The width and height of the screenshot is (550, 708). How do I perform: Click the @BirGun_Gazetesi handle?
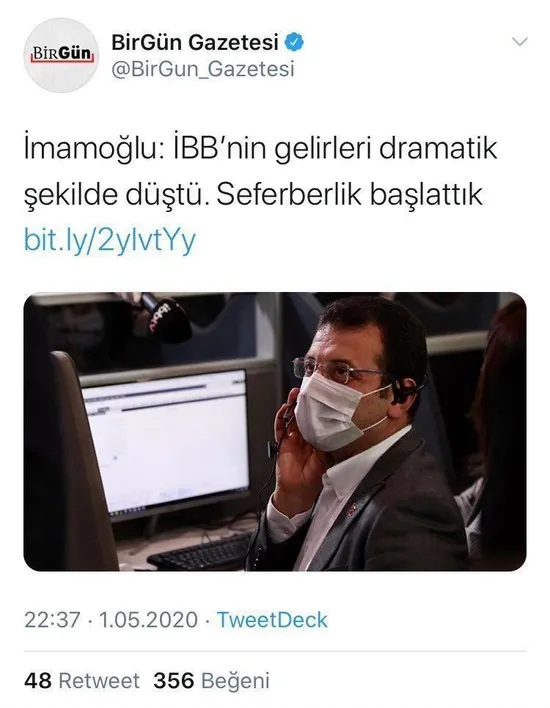tap(203, 69)
